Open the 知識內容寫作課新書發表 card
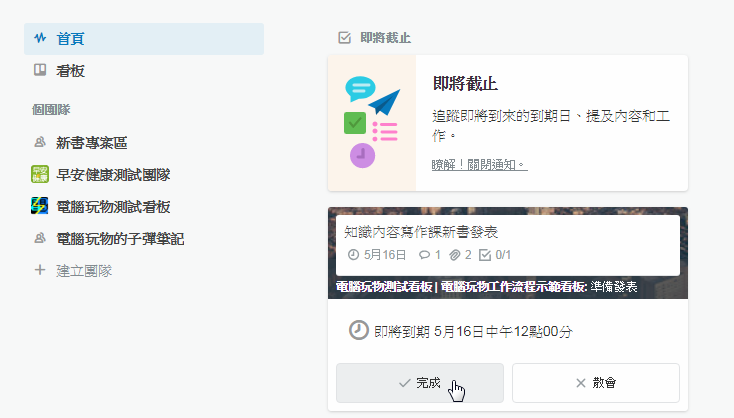 [x=508, y=245]
